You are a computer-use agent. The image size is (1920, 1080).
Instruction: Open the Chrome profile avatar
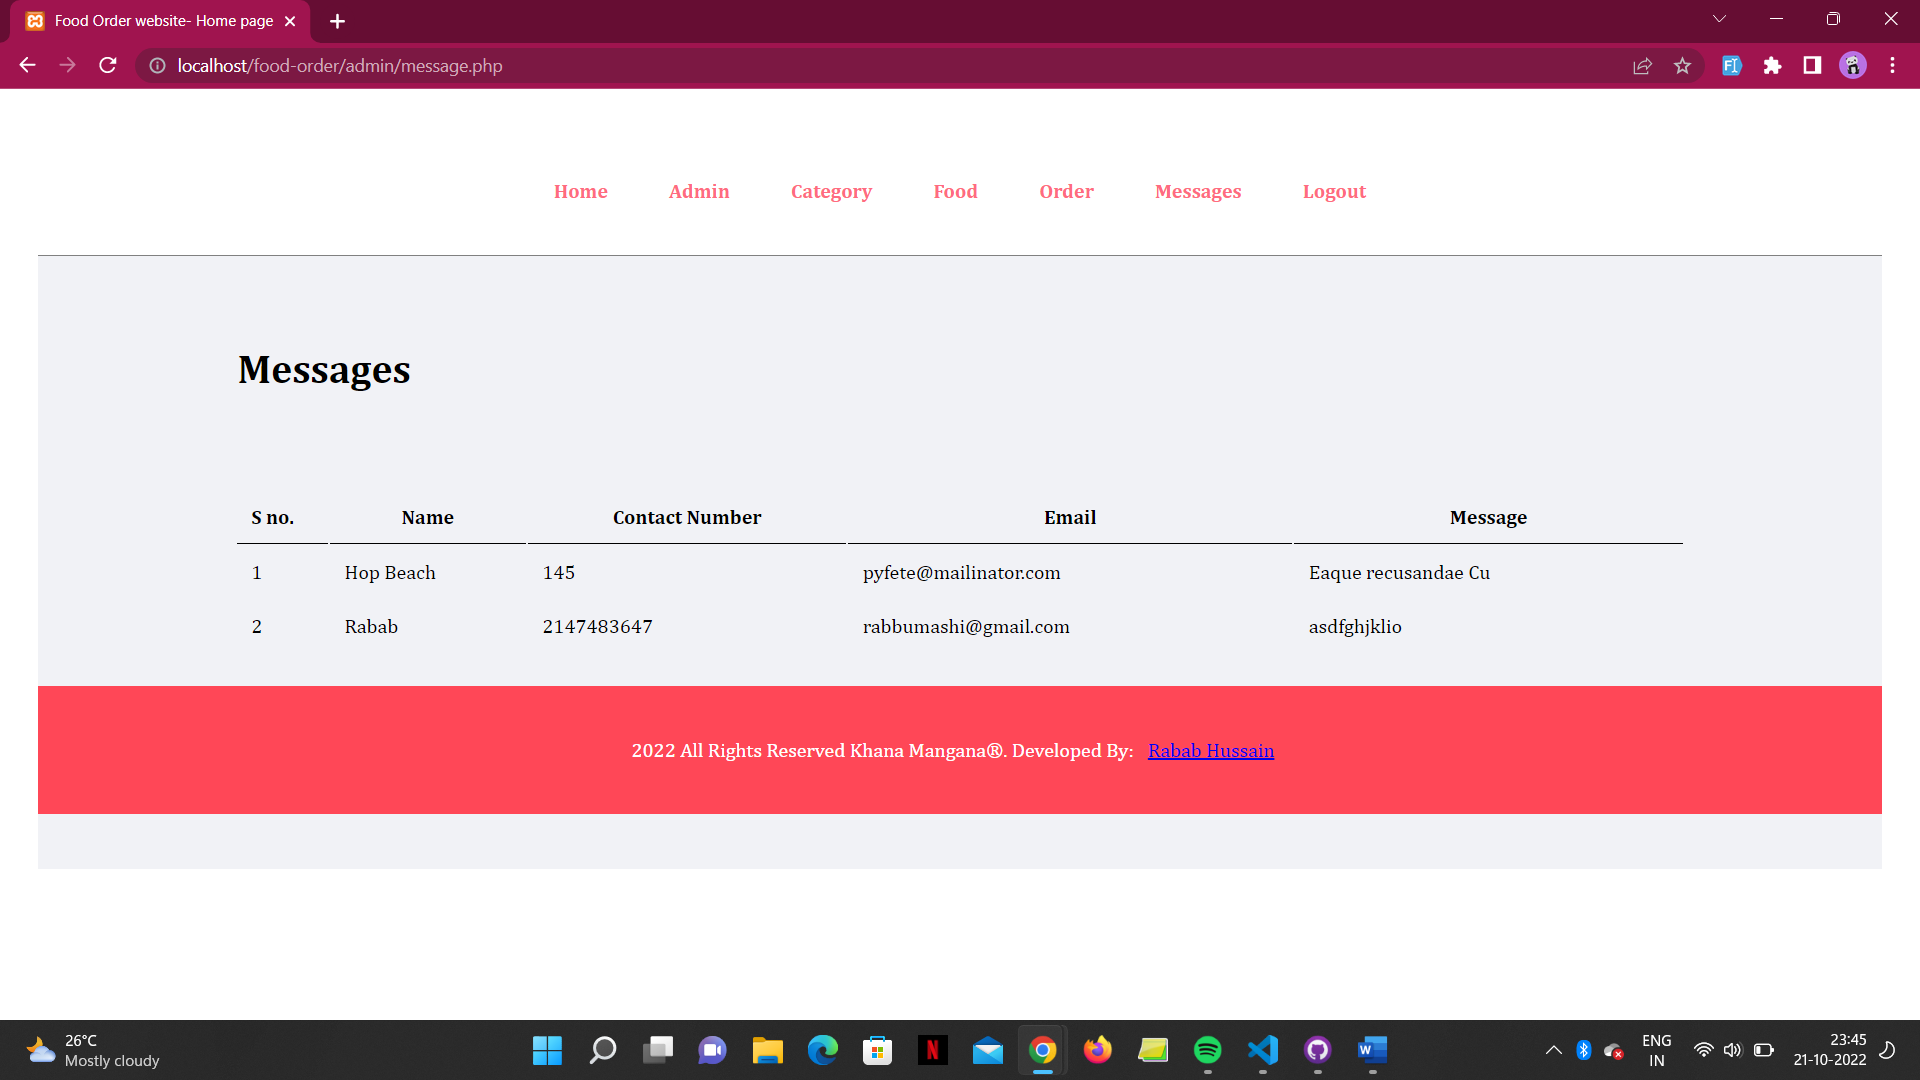pyautogui.click(x=1852, y=65)
